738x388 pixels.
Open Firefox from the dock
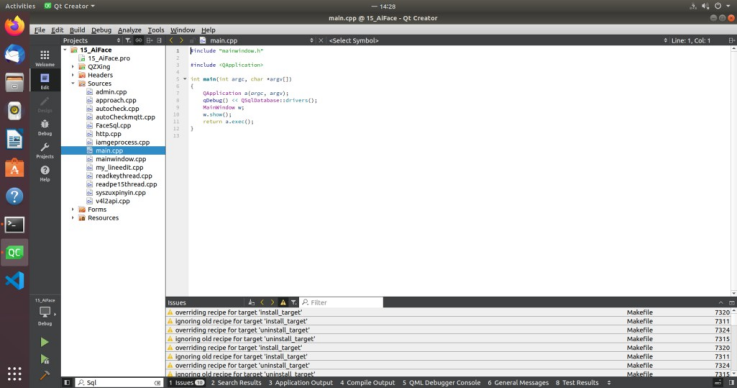pyautogui.click(x=15, y=26)
